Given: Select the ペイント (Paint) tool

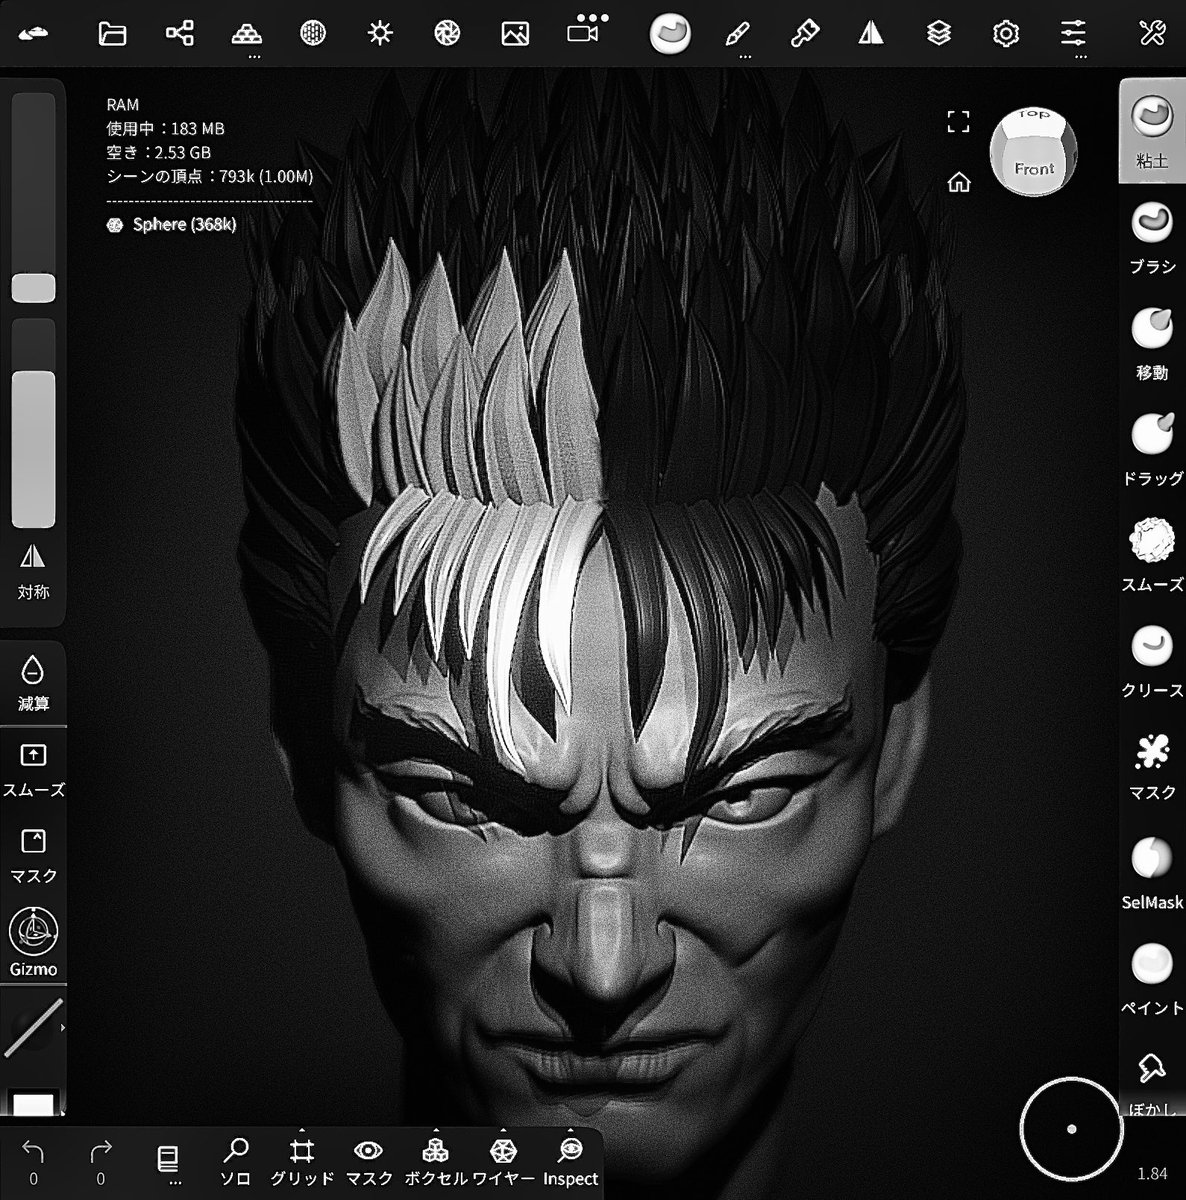Looking at the screenshot, I should click(1152, 979).
